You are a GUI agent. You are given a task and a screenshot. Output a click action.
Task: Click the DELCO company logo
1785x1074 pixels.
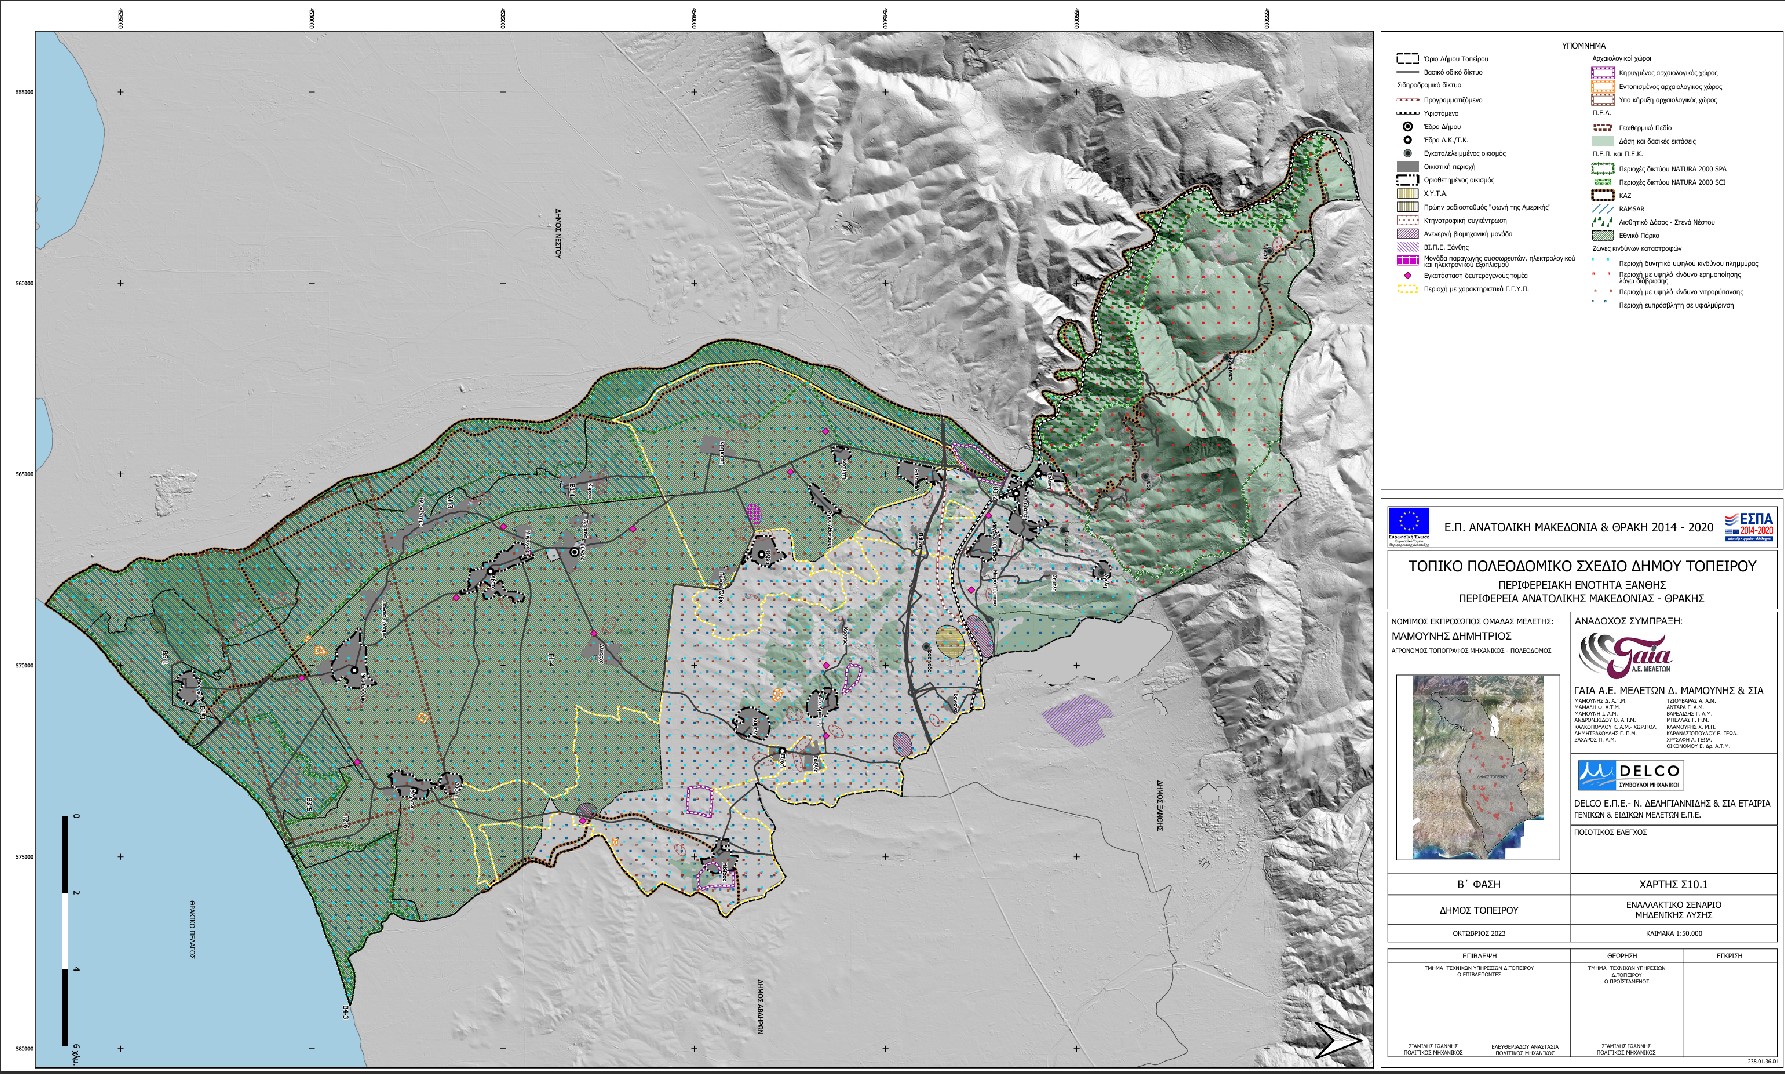click(x=1629, y=775)
